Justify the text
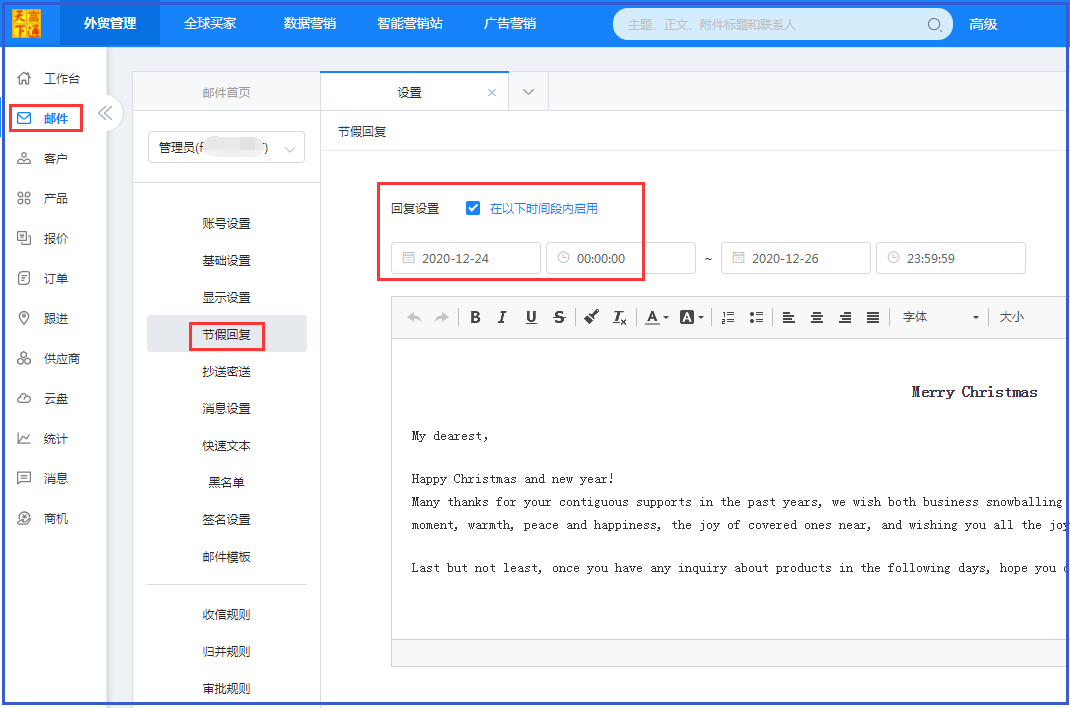The height and width of the screenshot is (708, 1070). click(873, 317)
